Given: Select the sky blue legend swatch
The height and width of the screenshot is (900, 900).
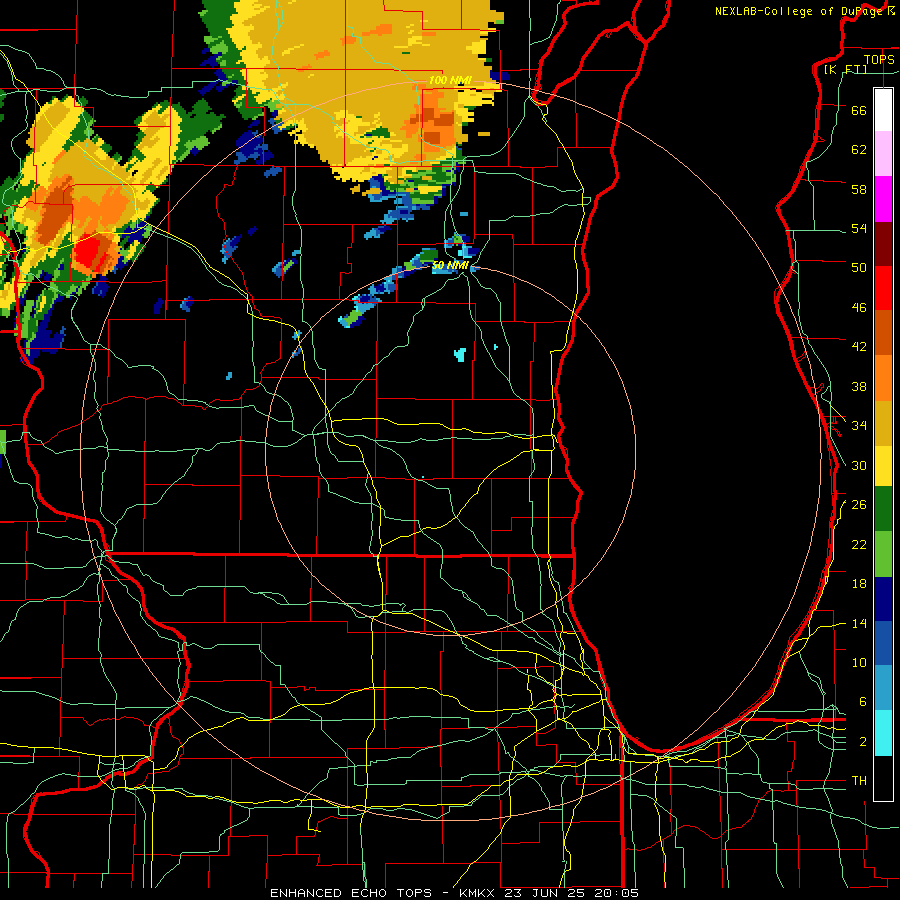Looking at the screenshot, I should tap(883, 688).
